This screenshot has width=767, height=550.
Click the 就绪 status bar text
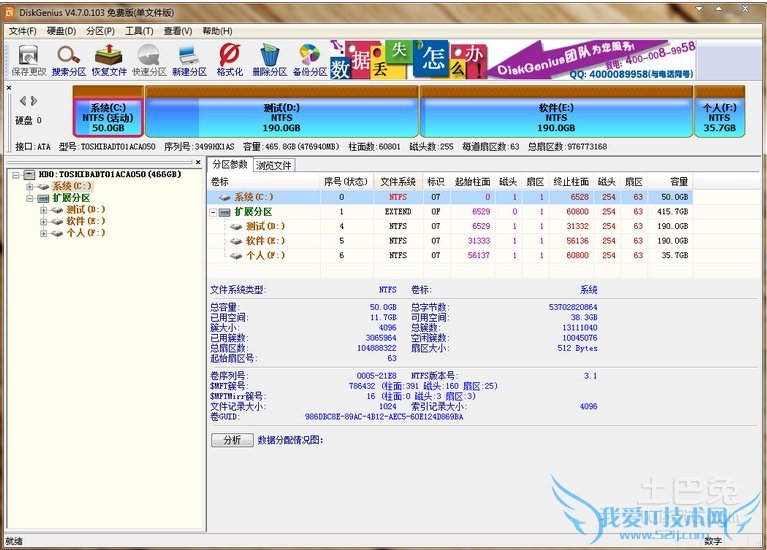pos(14,541)
